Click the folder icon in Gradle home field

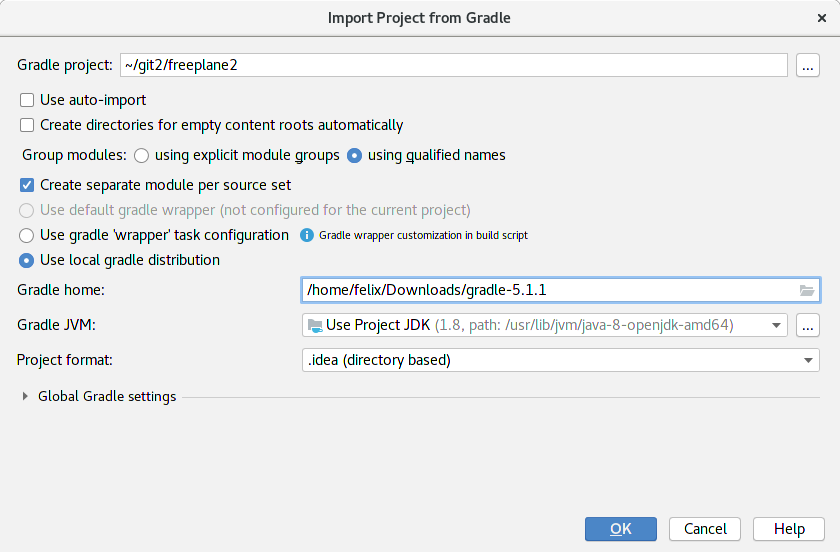click(x=807, y=290)
